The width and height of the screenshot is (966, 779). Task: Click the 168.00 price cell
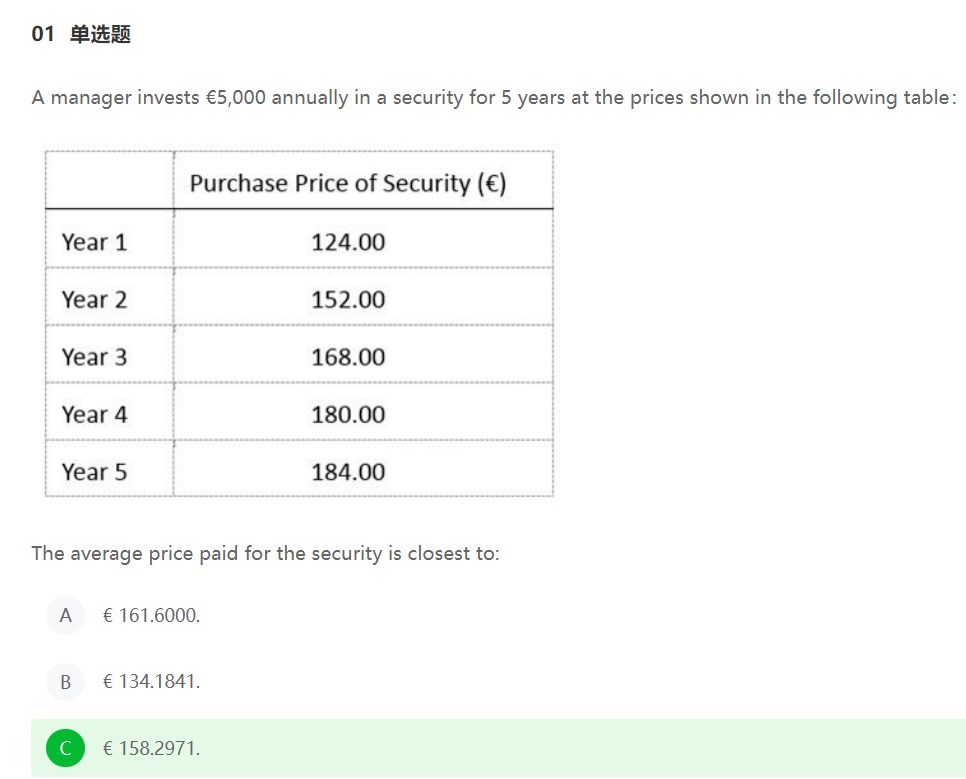tap(348, 357)
